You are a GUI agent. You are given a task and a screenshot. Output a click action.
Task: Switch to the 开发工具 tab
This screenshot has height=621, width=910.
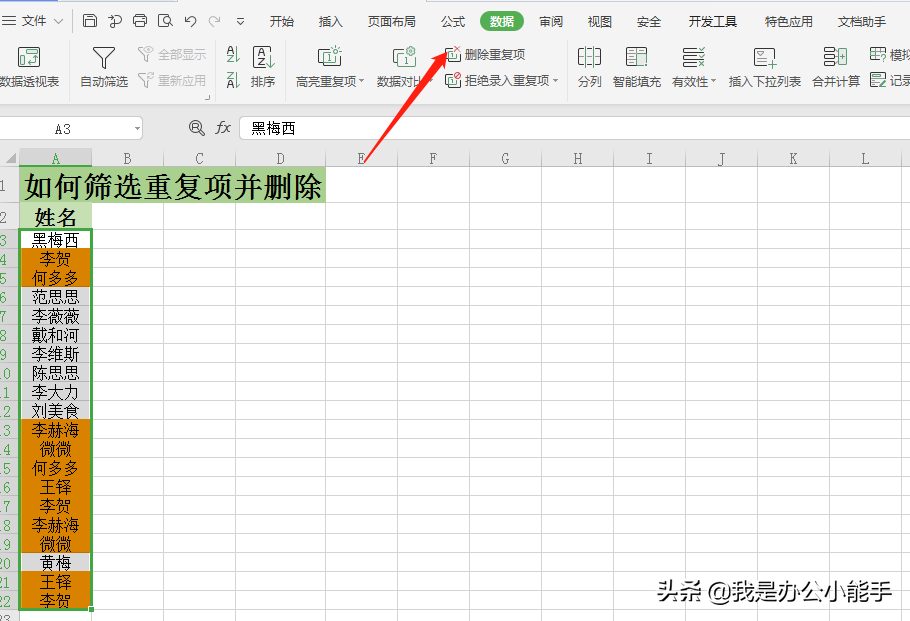pos(713,21)
